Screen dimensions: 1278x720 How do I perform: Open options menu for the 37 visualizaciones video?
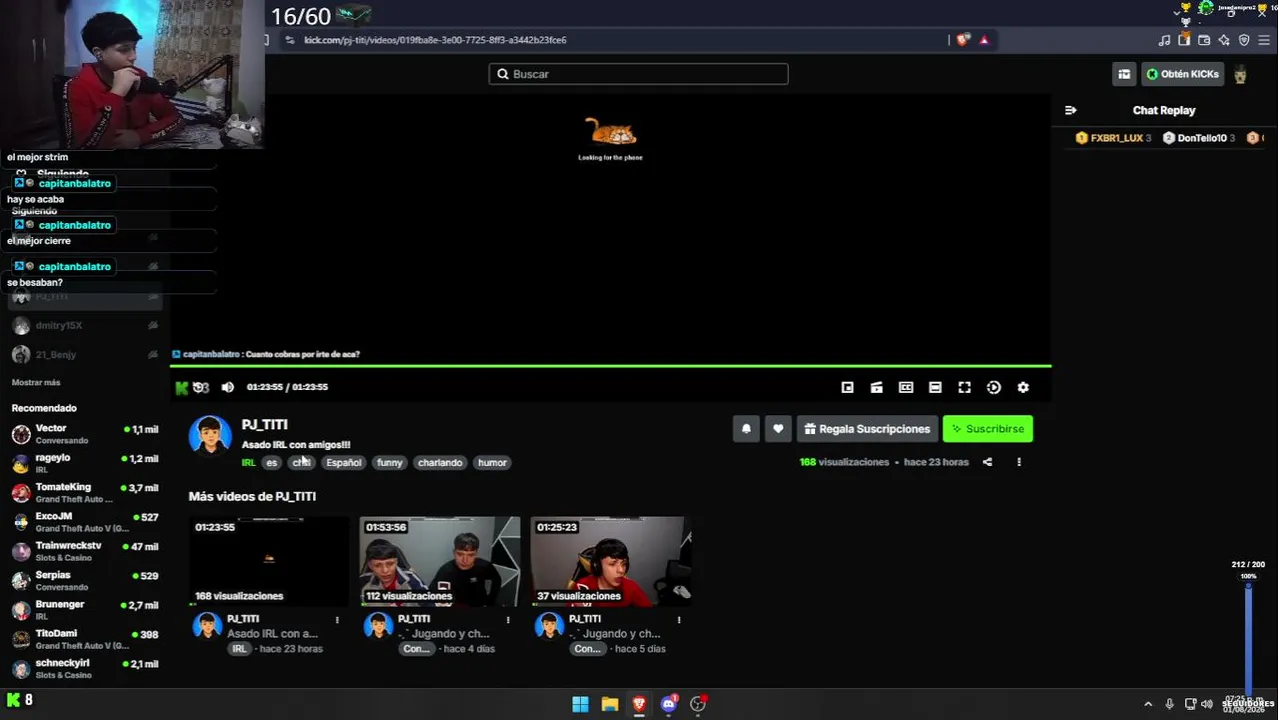[679, 620]
